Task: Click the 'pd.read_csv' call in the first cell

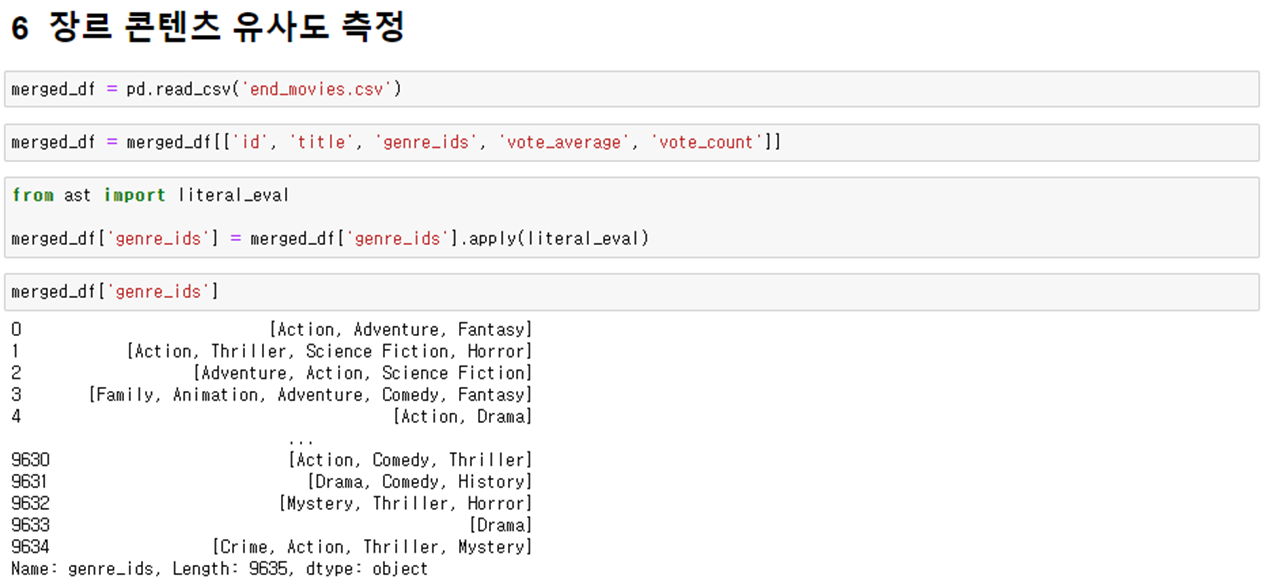Action: click(178, 90)
